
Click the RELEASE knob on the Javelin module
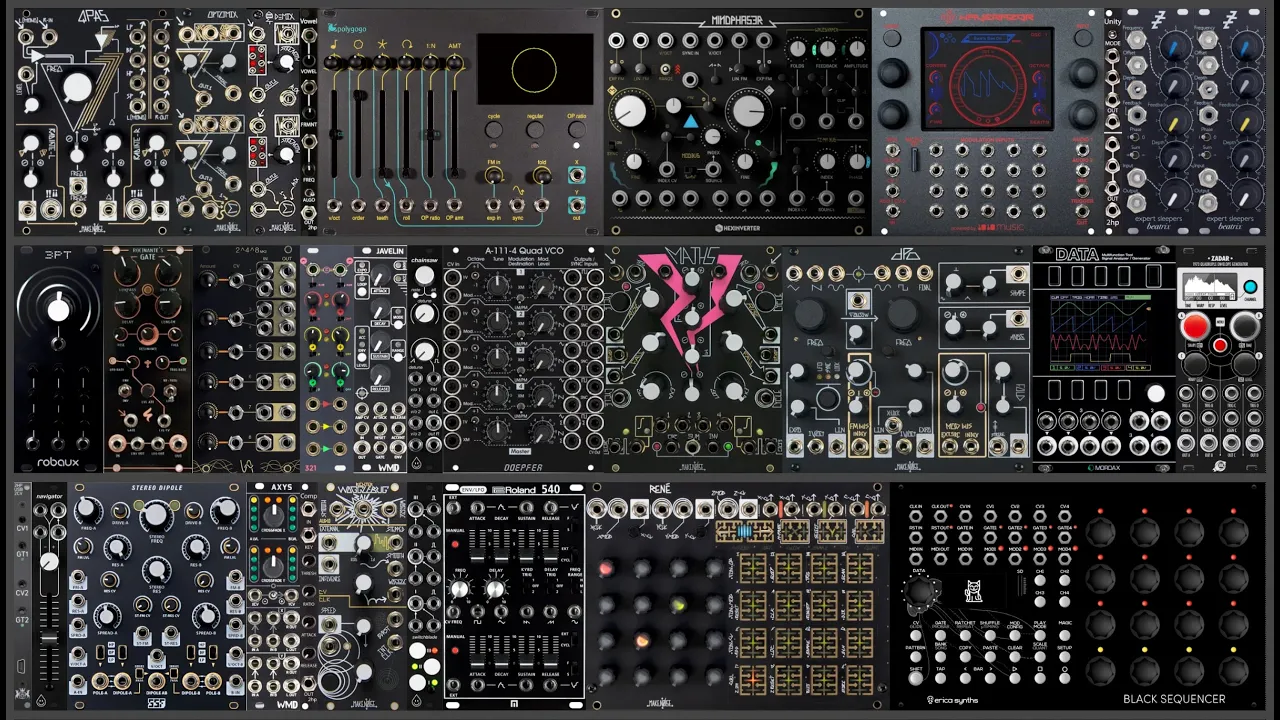point(380,375)
